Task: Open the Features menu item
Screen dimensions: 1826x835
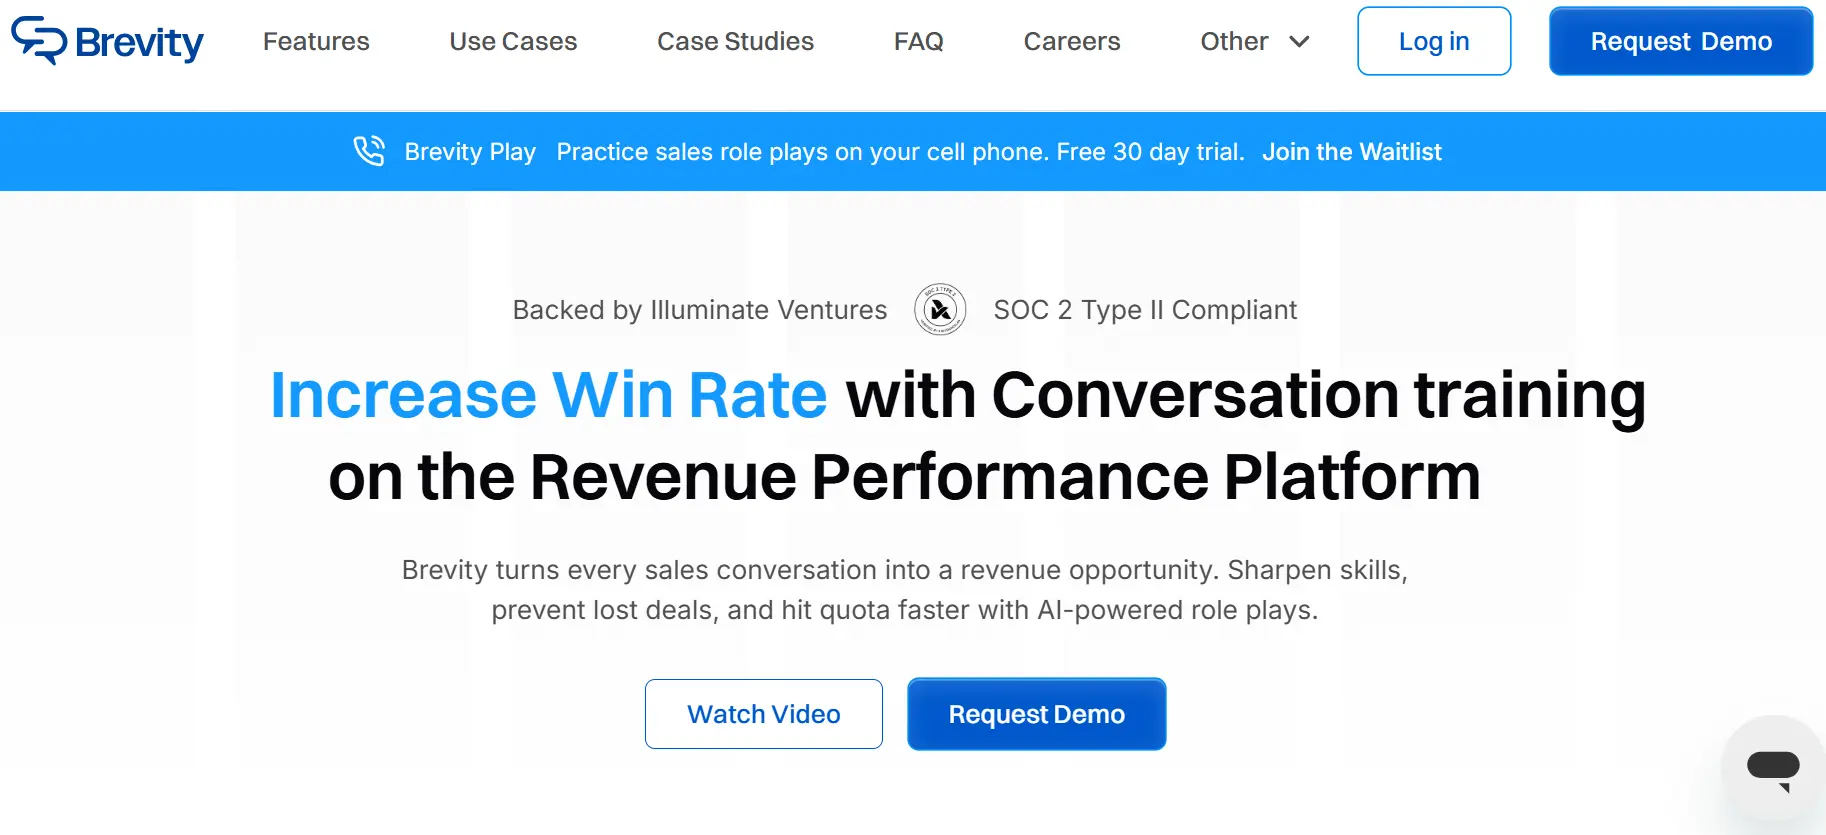Action: 316,42
